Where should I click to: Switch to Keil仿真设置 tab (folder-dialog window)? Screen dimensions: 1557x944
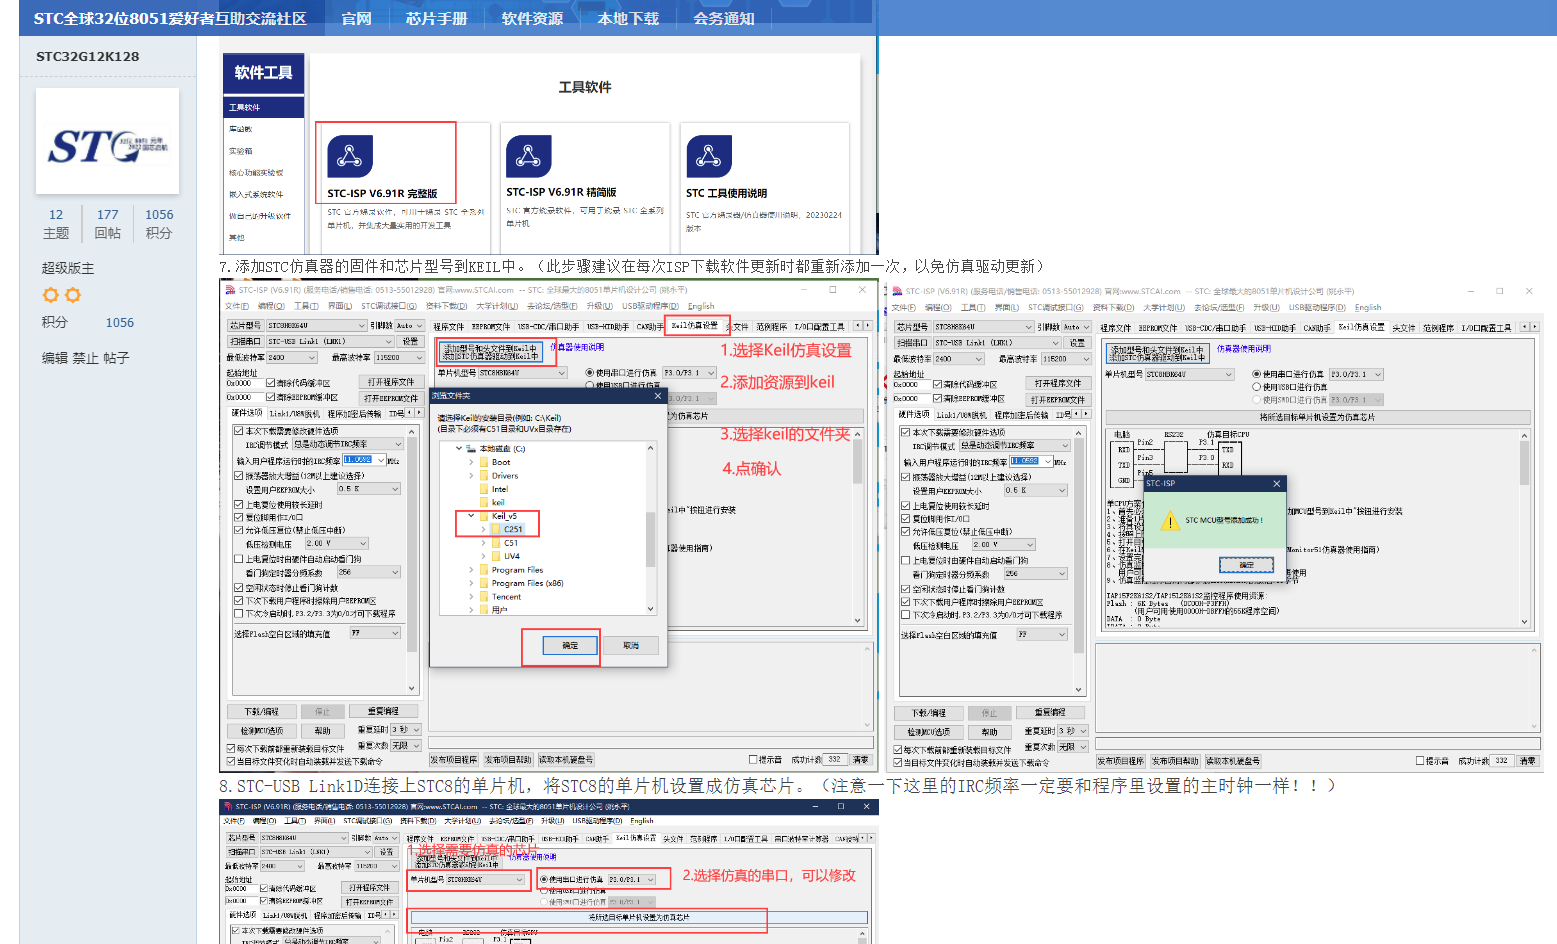695,326
